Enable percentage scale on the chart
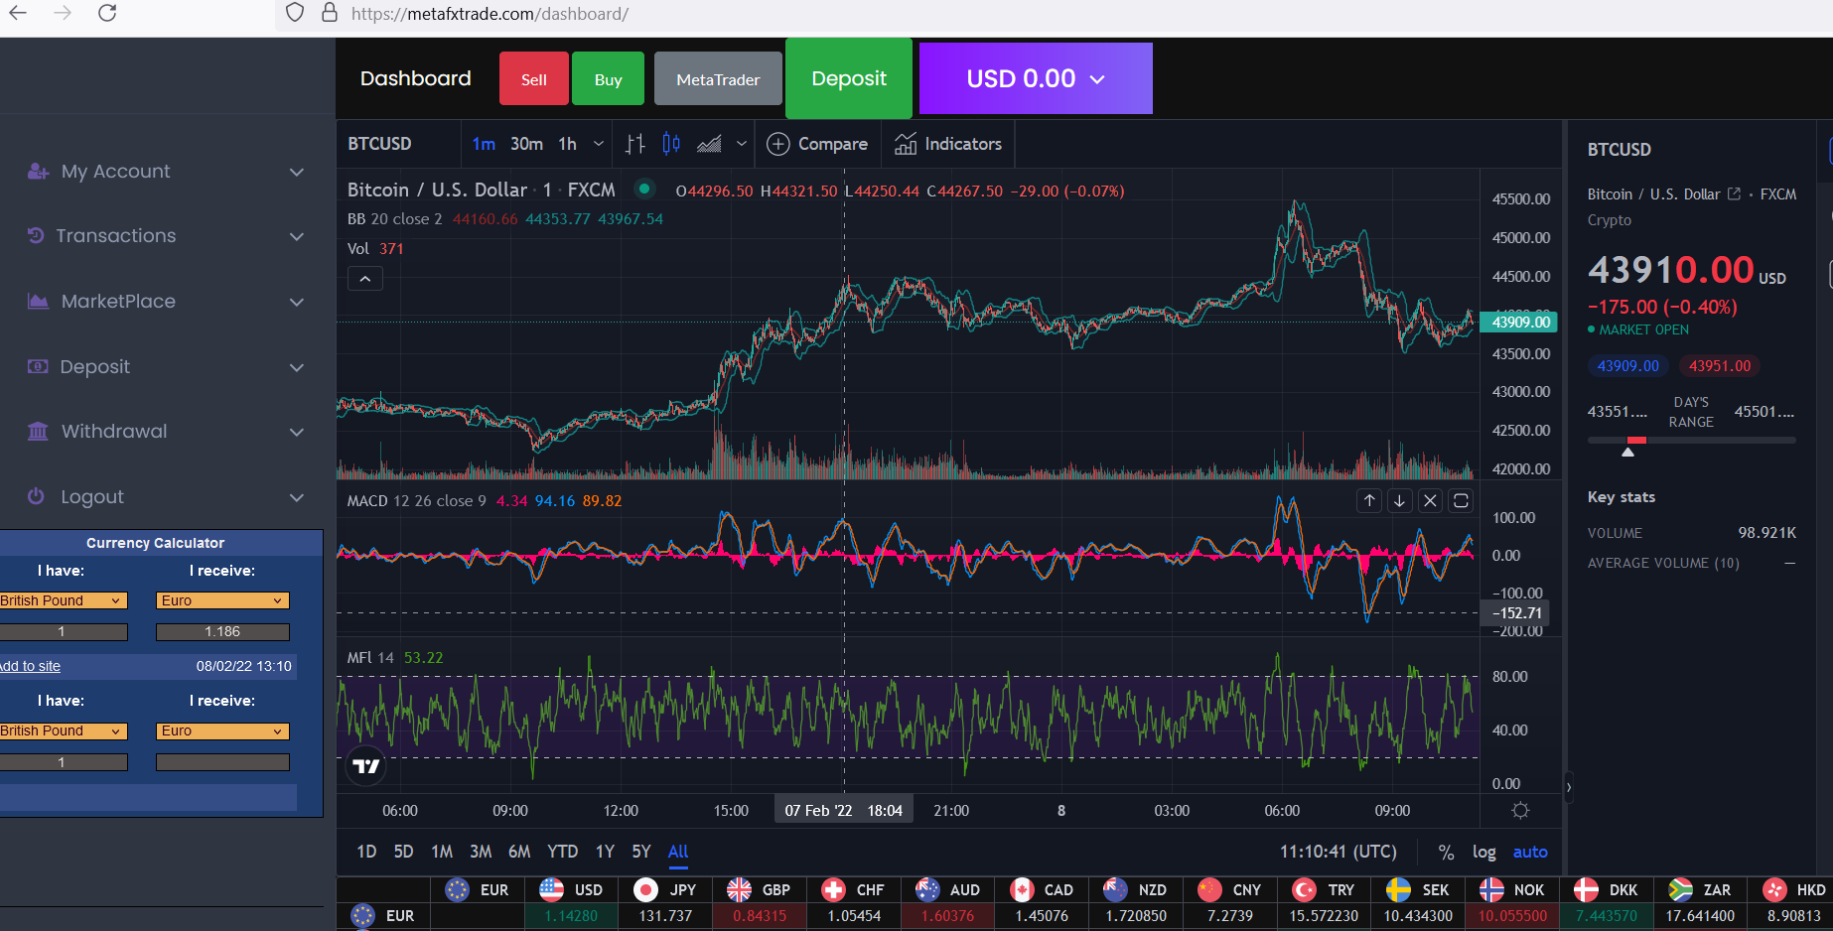 (1445, 852)
